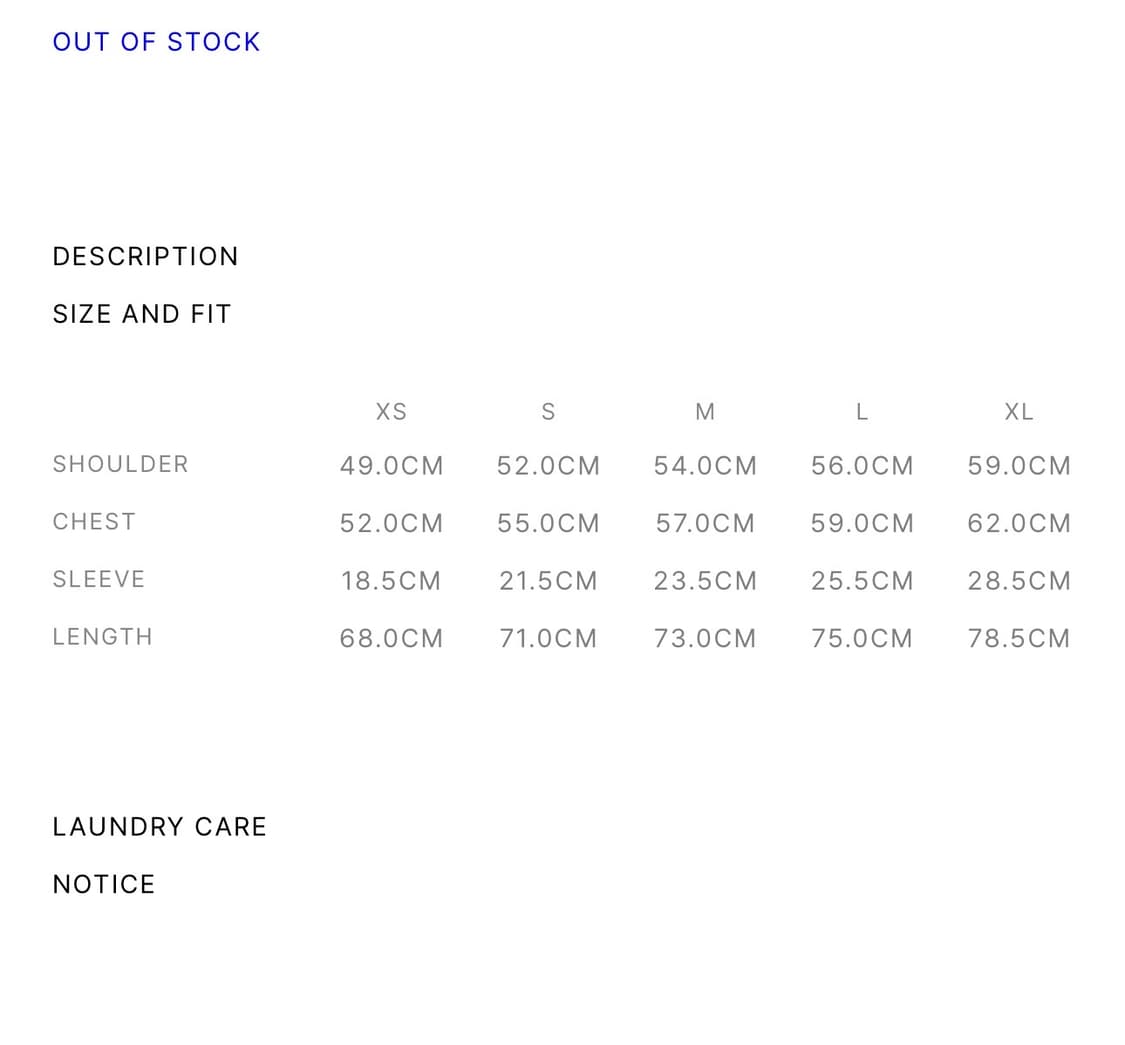Select the 18.5CM sleeve value
1125x1045 pixels.
(391, 581)
